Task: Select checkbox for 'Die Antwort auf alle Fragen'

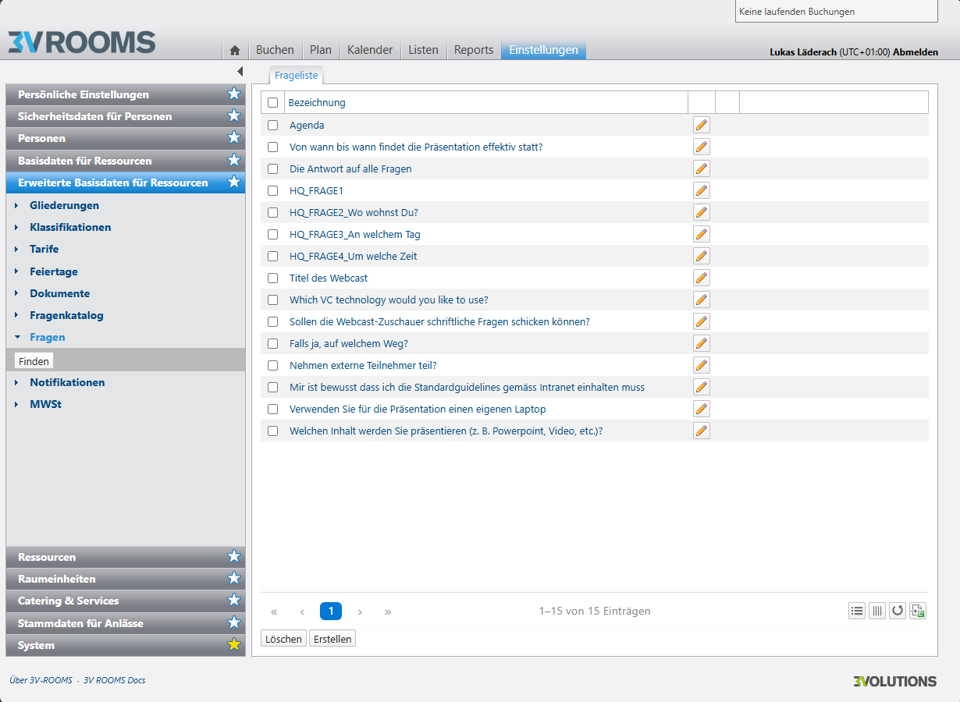Action: pos(273,169)
